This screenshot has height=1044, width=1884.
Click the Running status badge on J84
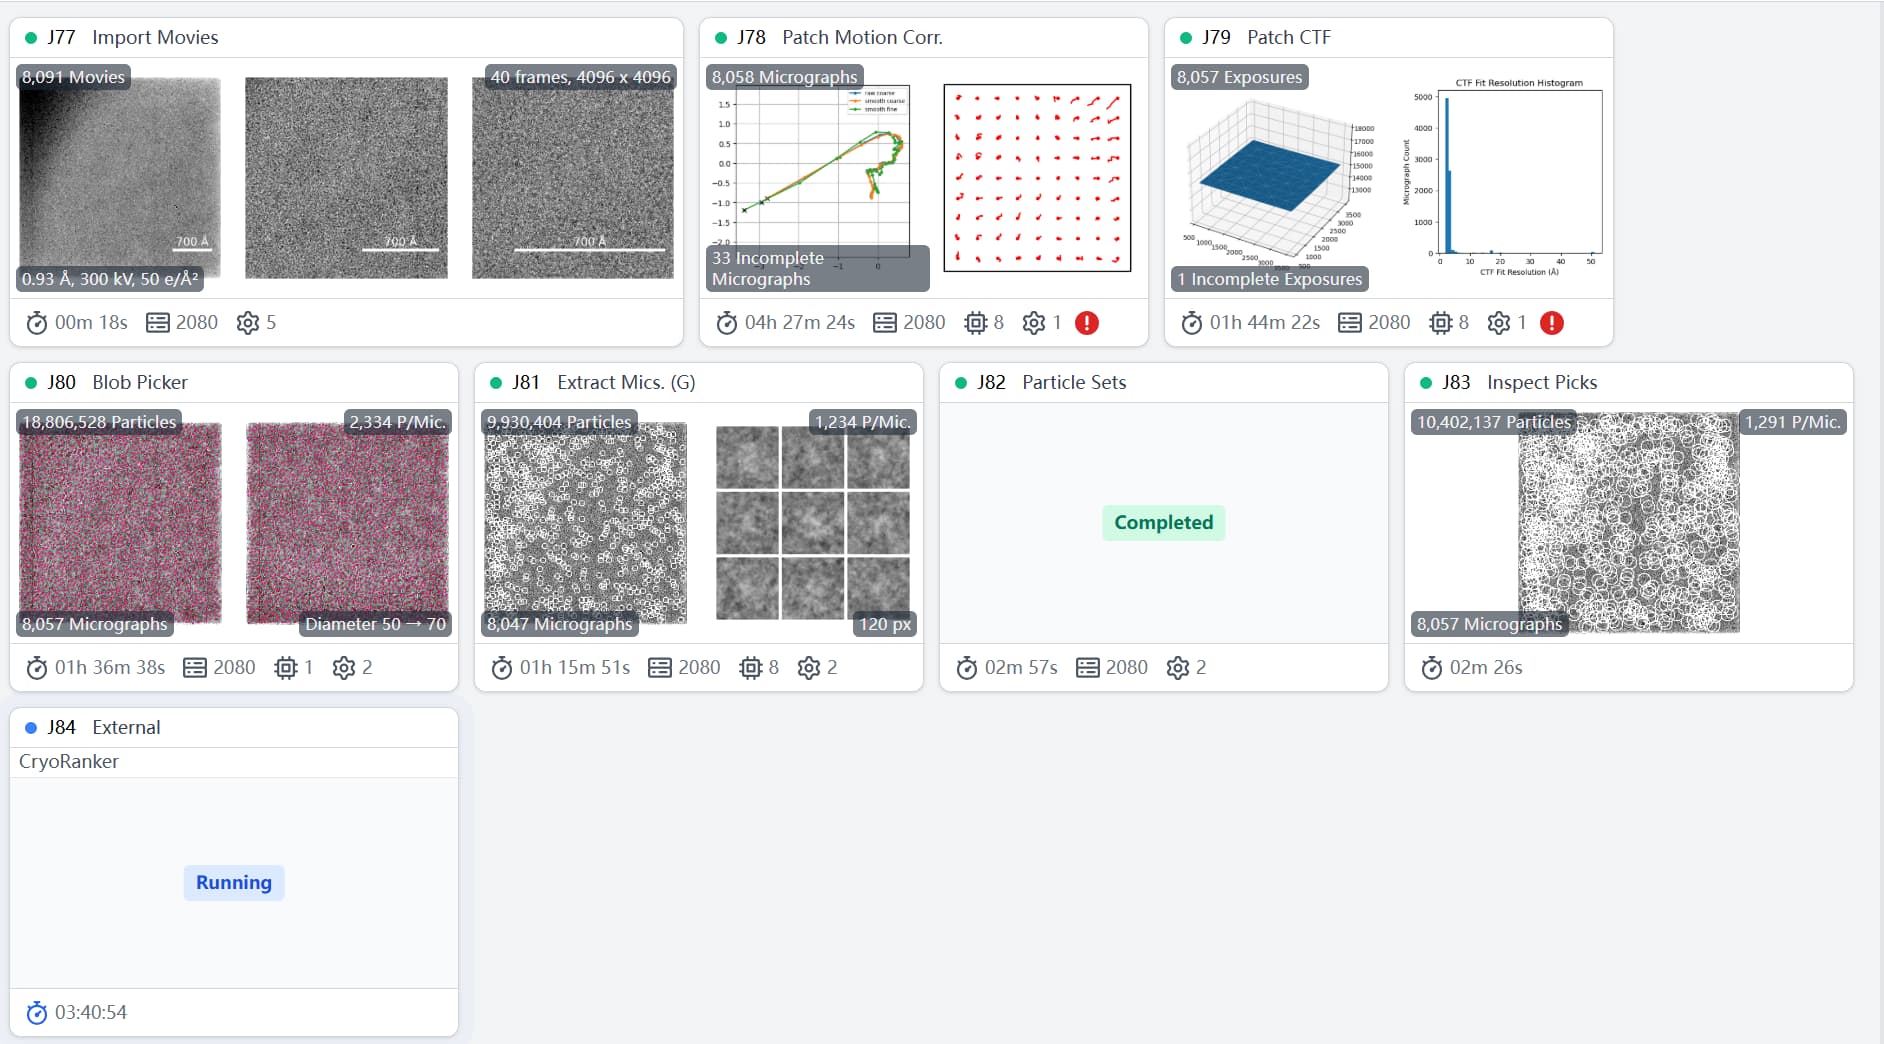pyautogui.click(x=234, y=883)
